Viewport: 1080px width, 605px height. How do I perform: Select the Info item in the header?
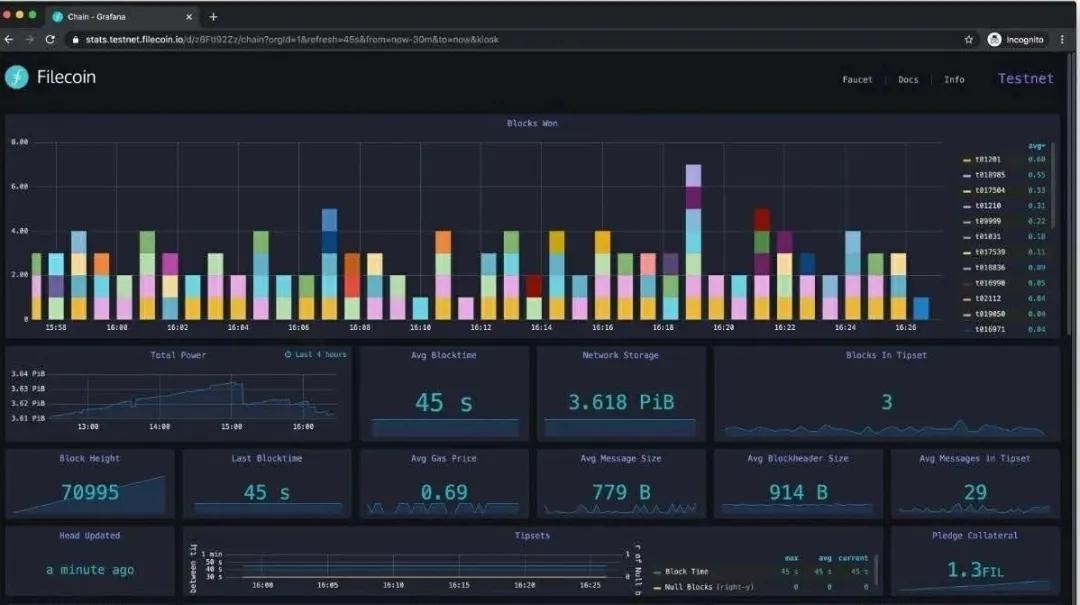click(954, 80)
